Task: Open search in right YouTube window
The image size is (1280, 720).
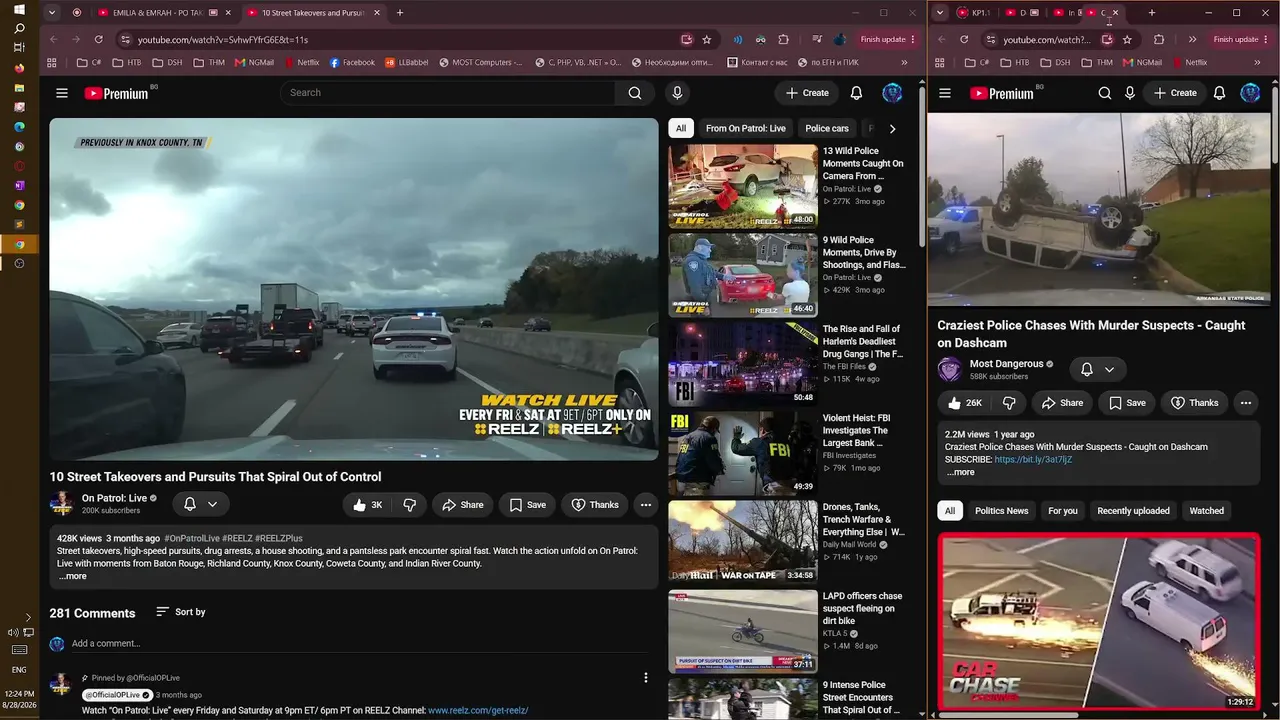Action: pyautogui.click(x=1105, y=93)
